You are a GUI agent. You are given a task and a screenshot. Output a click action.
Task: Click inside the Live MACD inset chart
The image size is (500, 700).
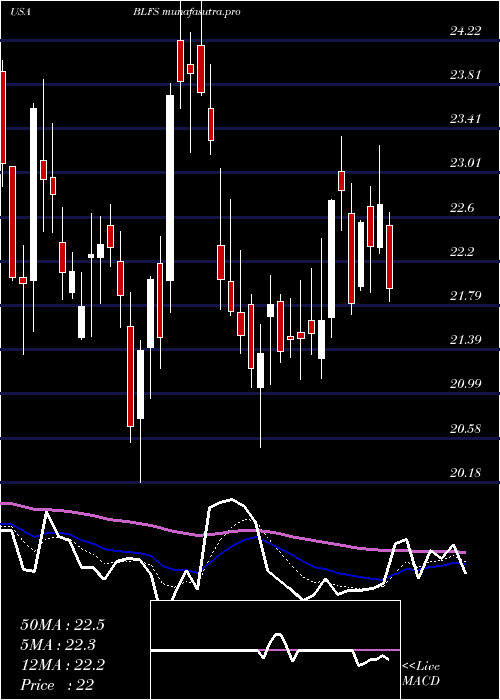275,650
